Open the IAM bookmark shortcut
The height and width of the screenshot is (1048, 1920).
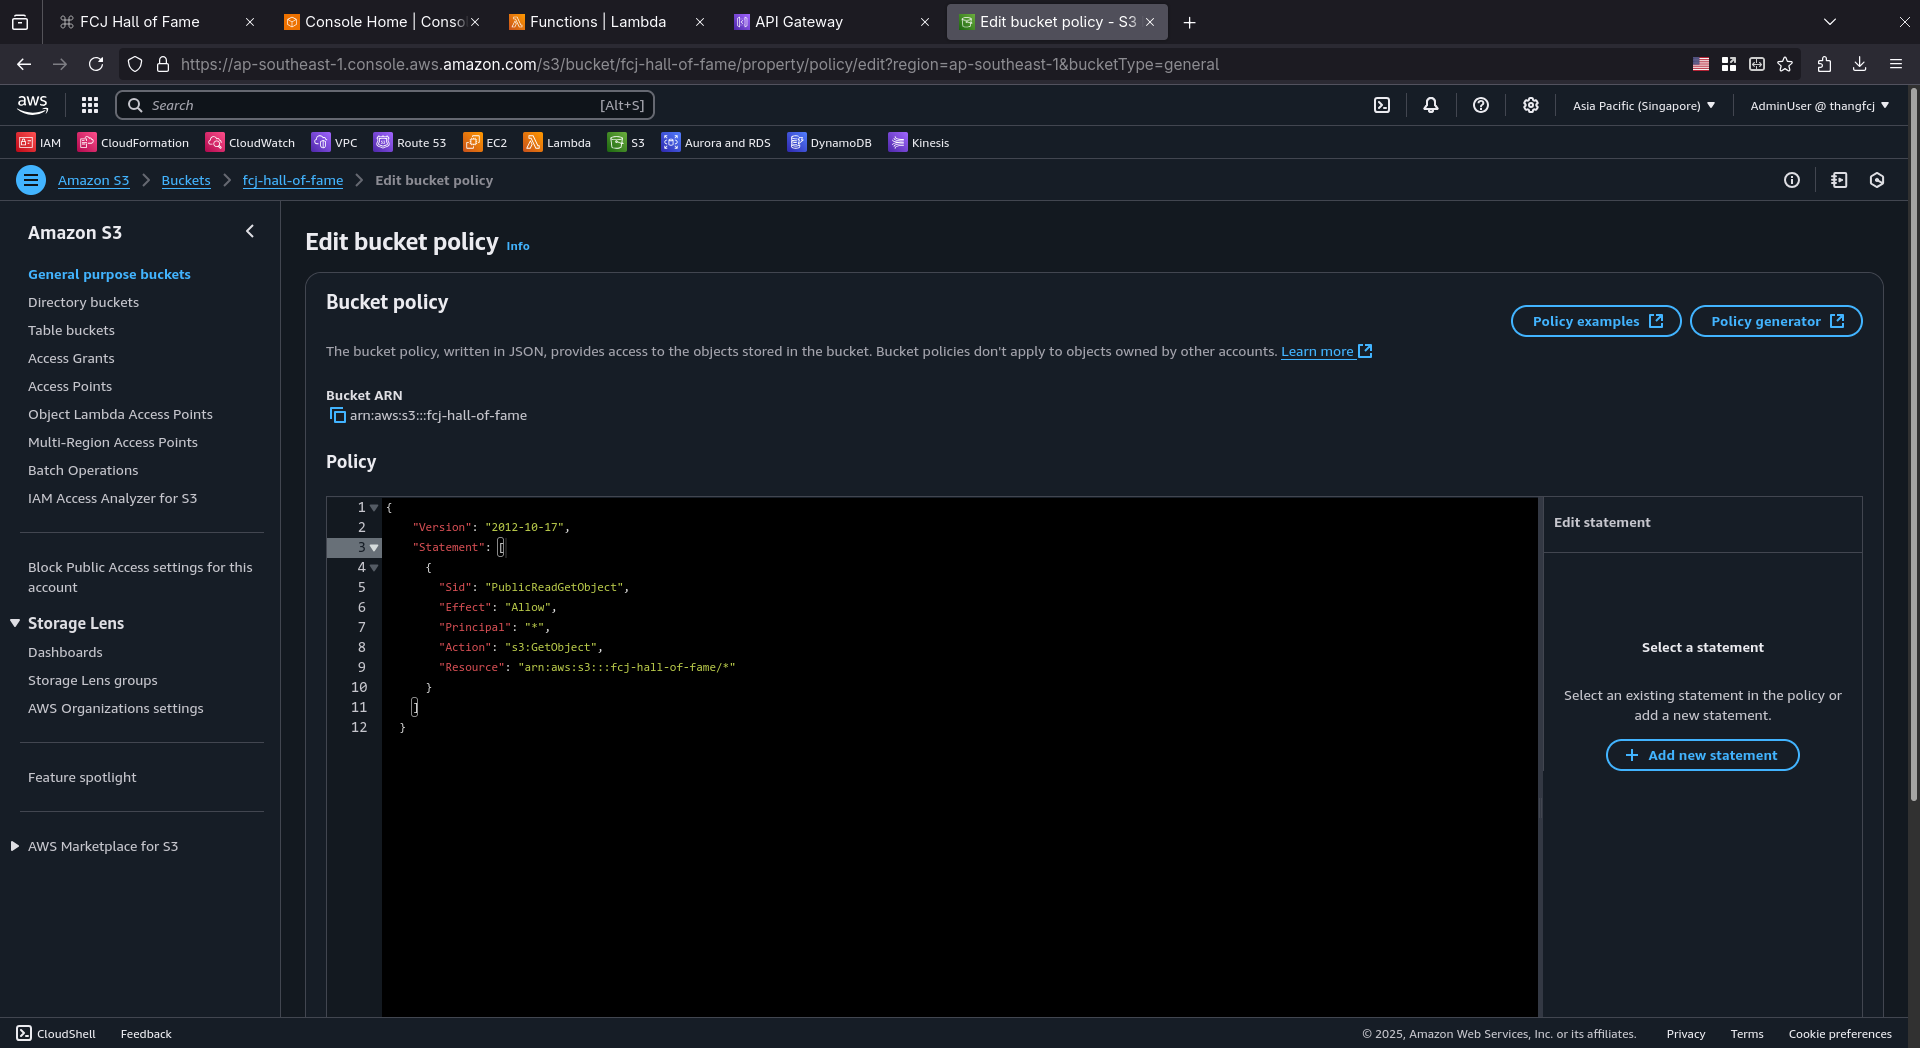39,143
